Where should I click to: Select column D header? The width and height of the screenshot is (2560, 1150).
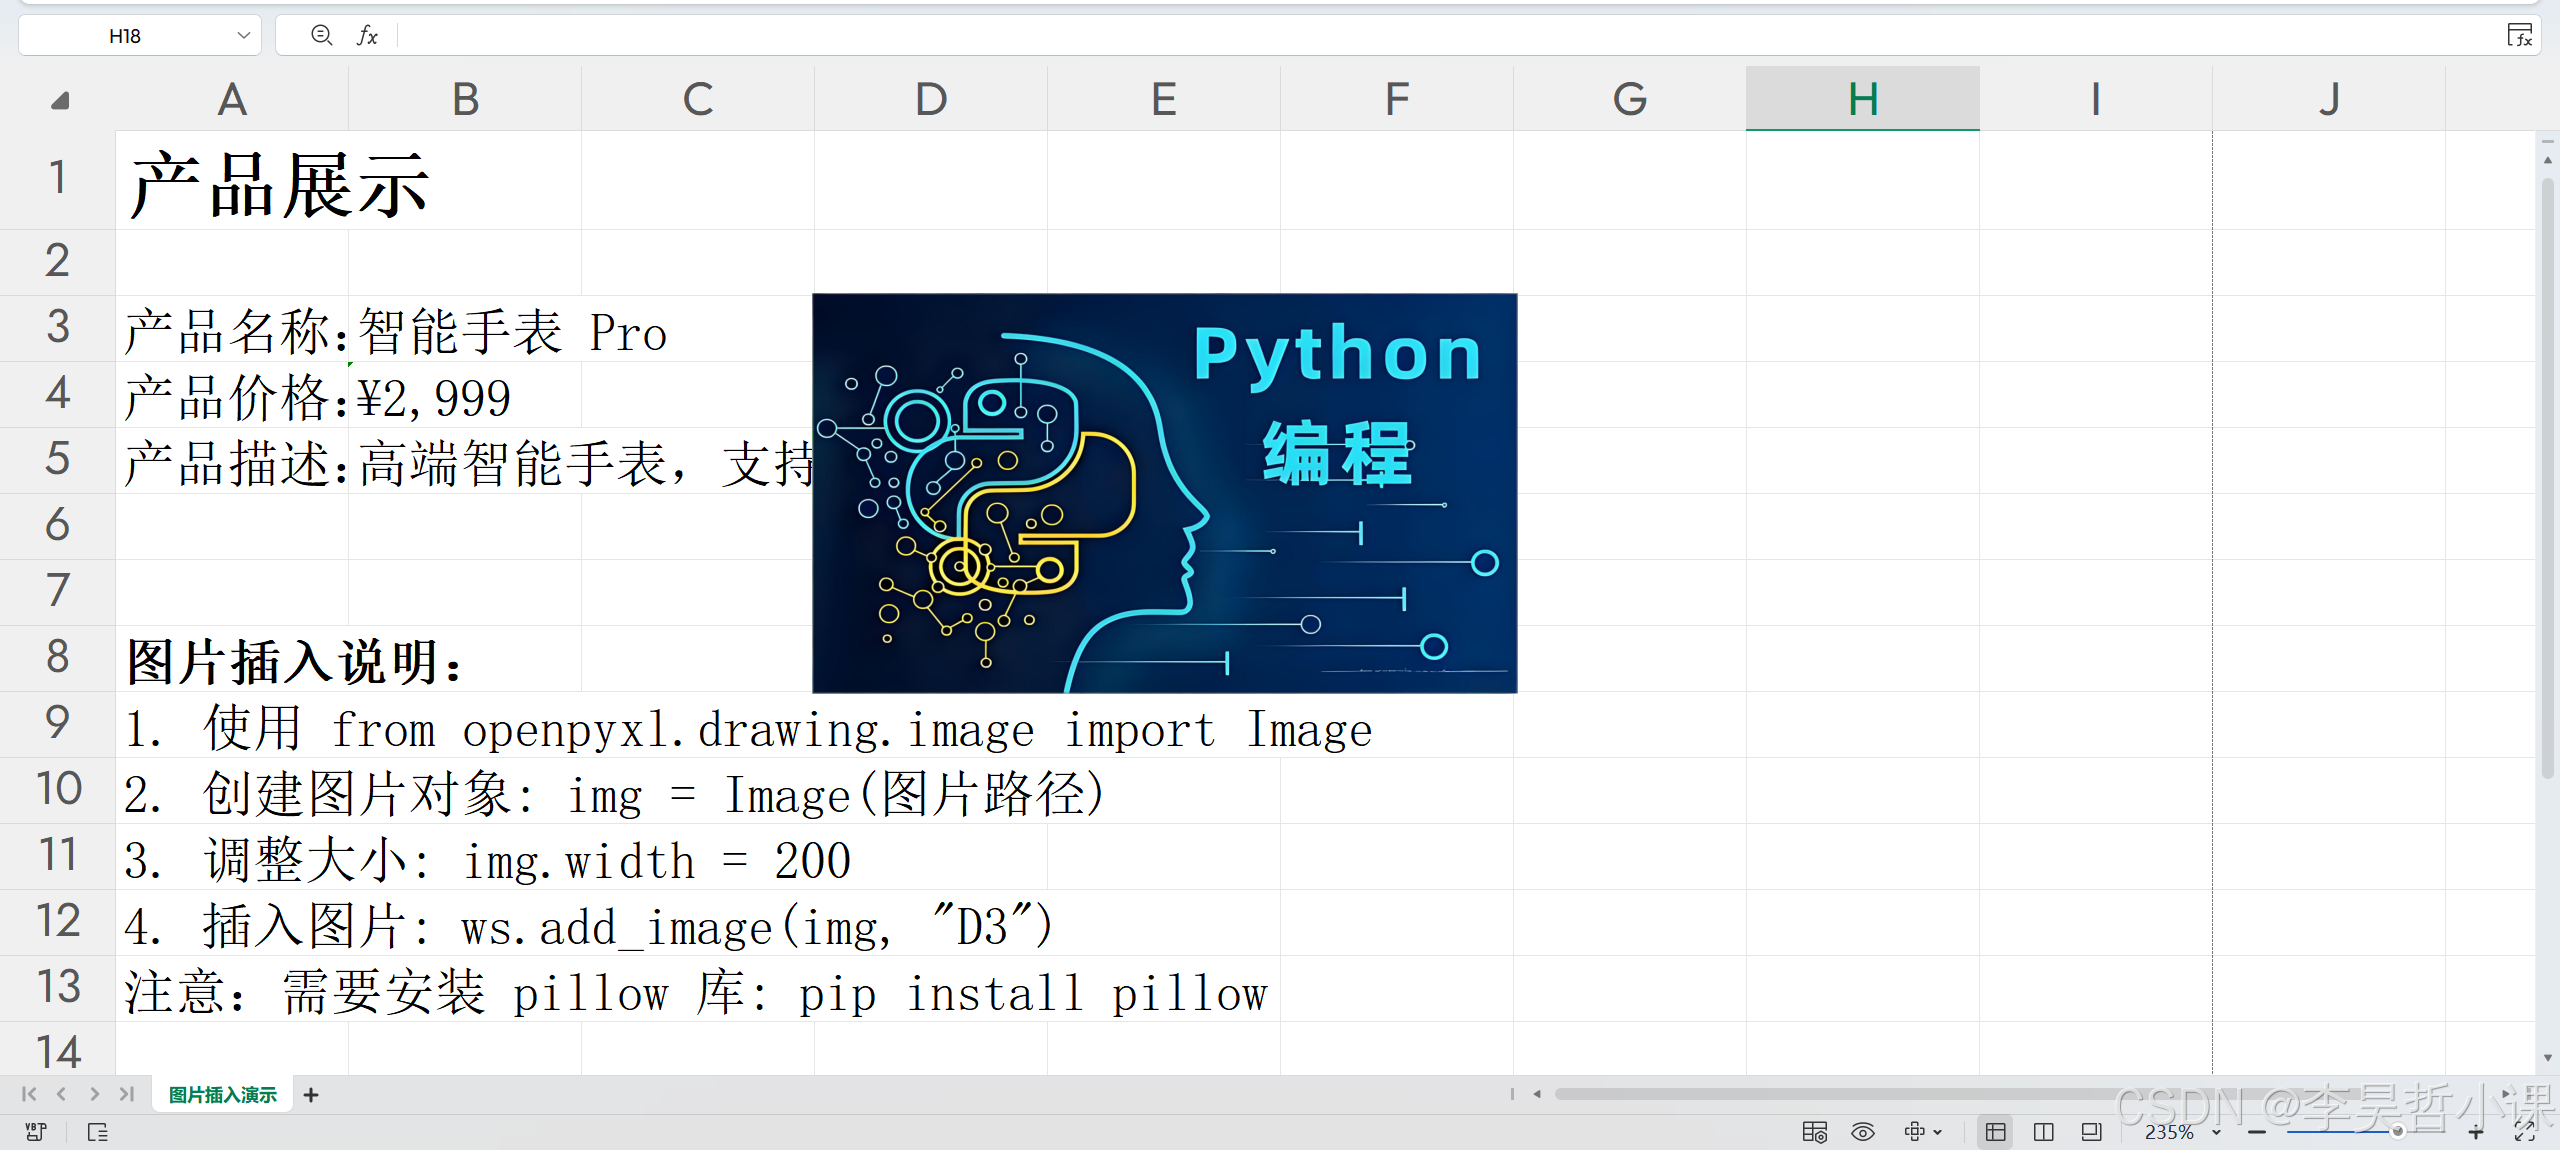[931, 99]
